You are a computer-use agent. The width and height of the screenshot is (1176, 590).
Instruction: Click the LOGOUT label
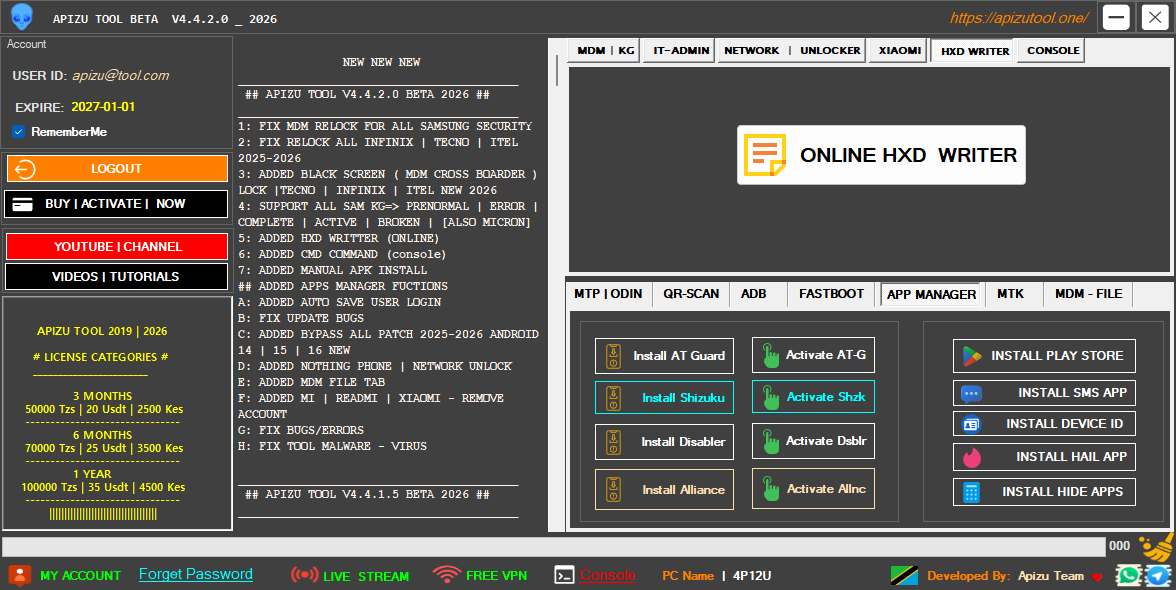[116, 169]
